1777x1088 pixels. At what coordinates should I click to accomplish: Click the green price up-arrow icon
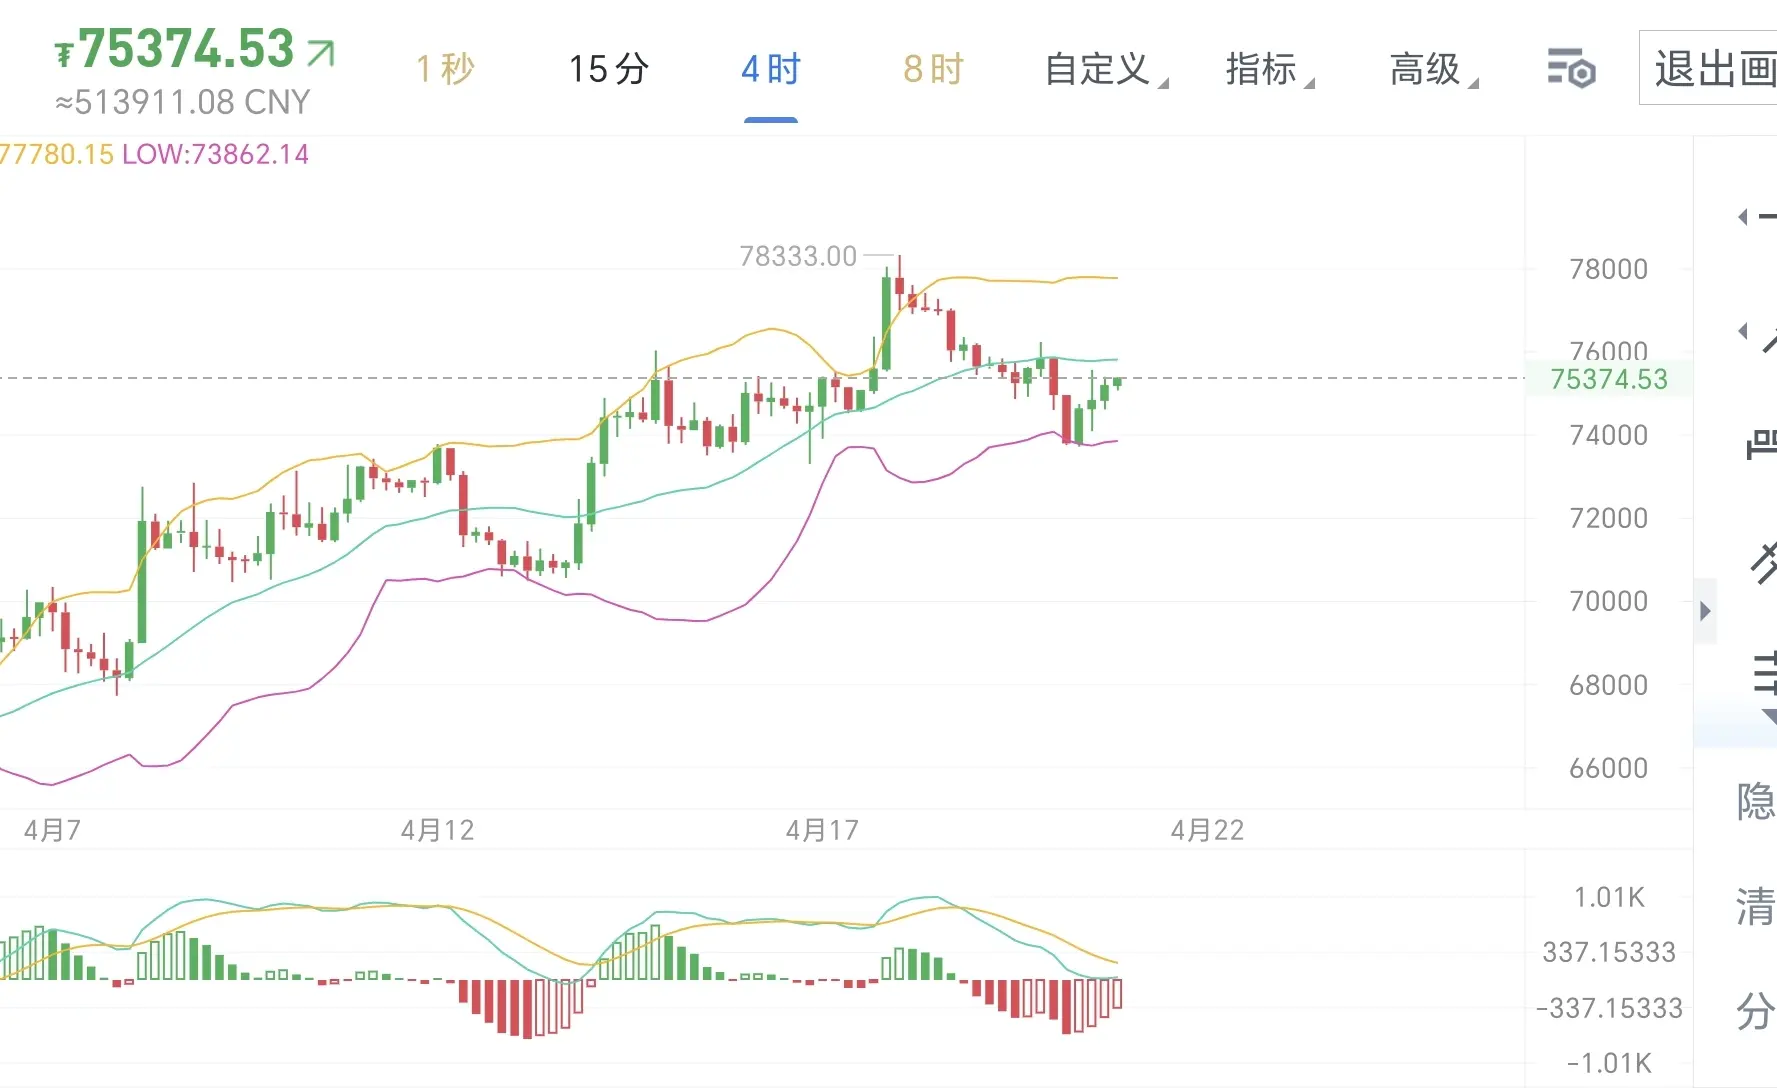pos(321,52)
